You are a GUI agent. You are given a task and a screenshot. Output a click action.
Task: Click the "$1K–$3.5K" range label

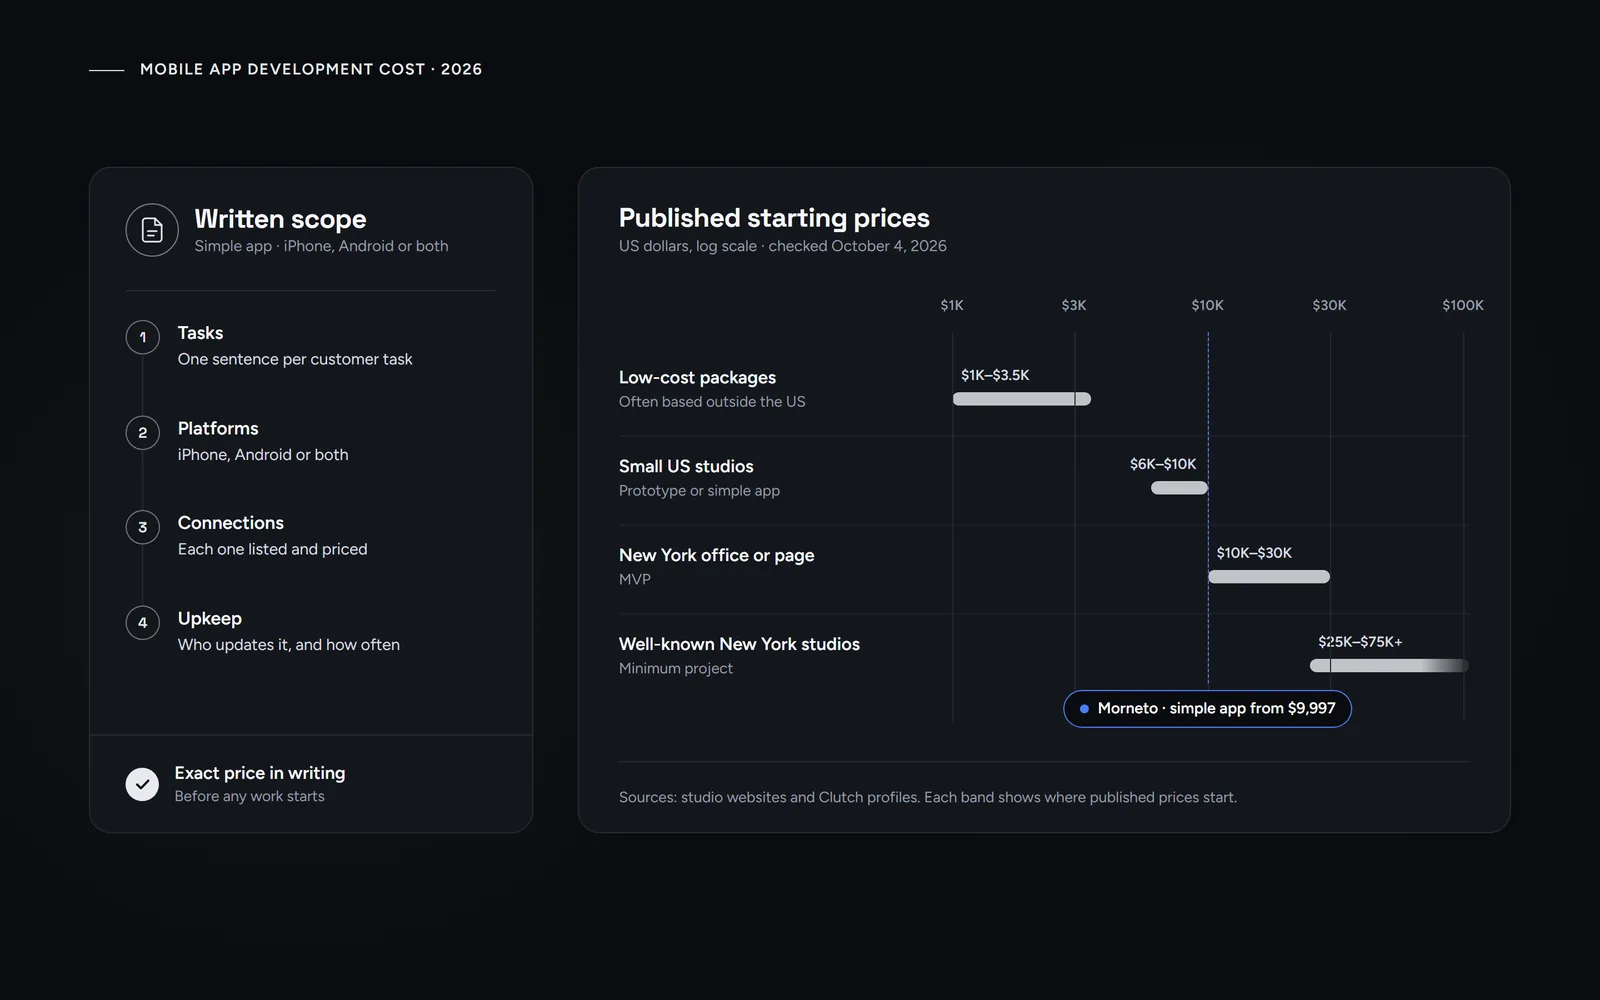tap(995, 375)
